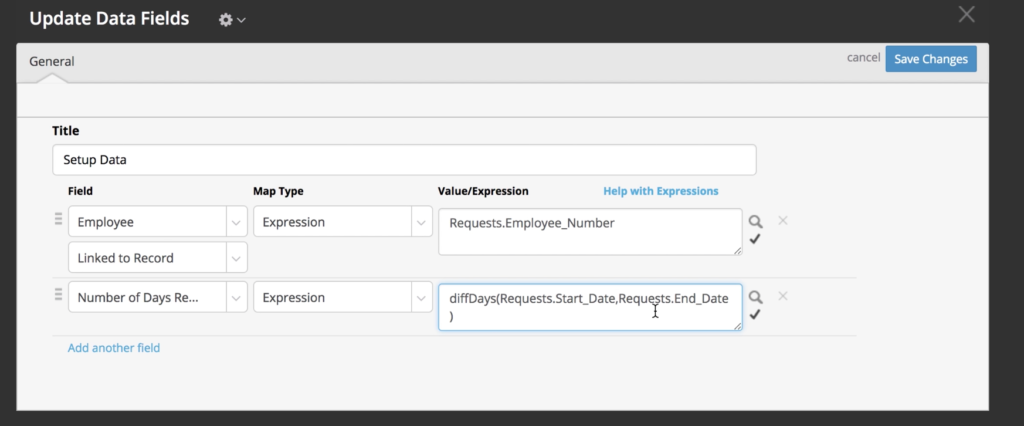This screenshot has width=1024, height=426.
Task: Open Help with Expressions link
Action: coord(660,191)
